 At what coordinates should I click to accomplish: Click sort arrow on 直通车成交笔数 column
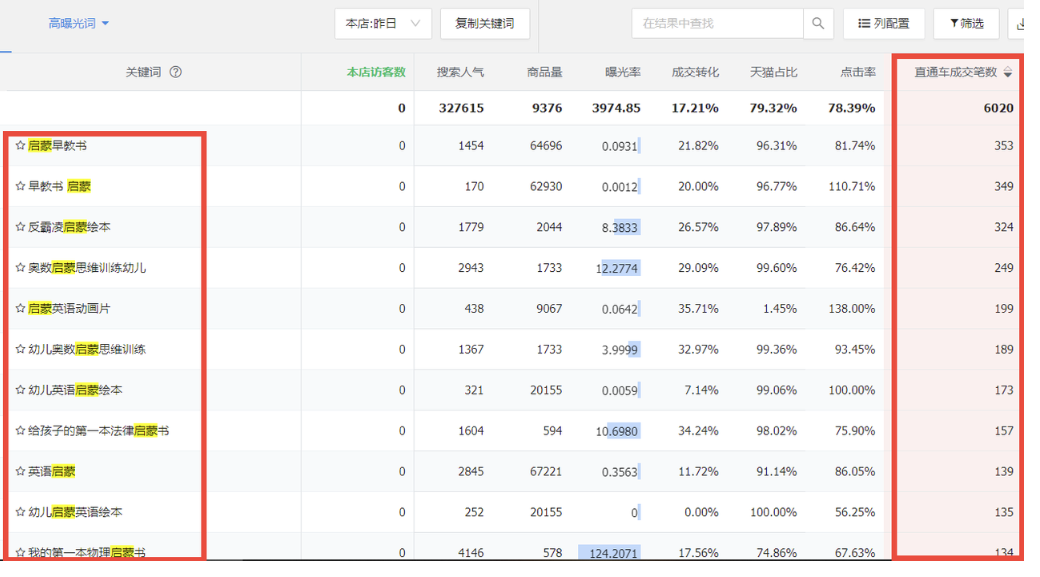1008,73
